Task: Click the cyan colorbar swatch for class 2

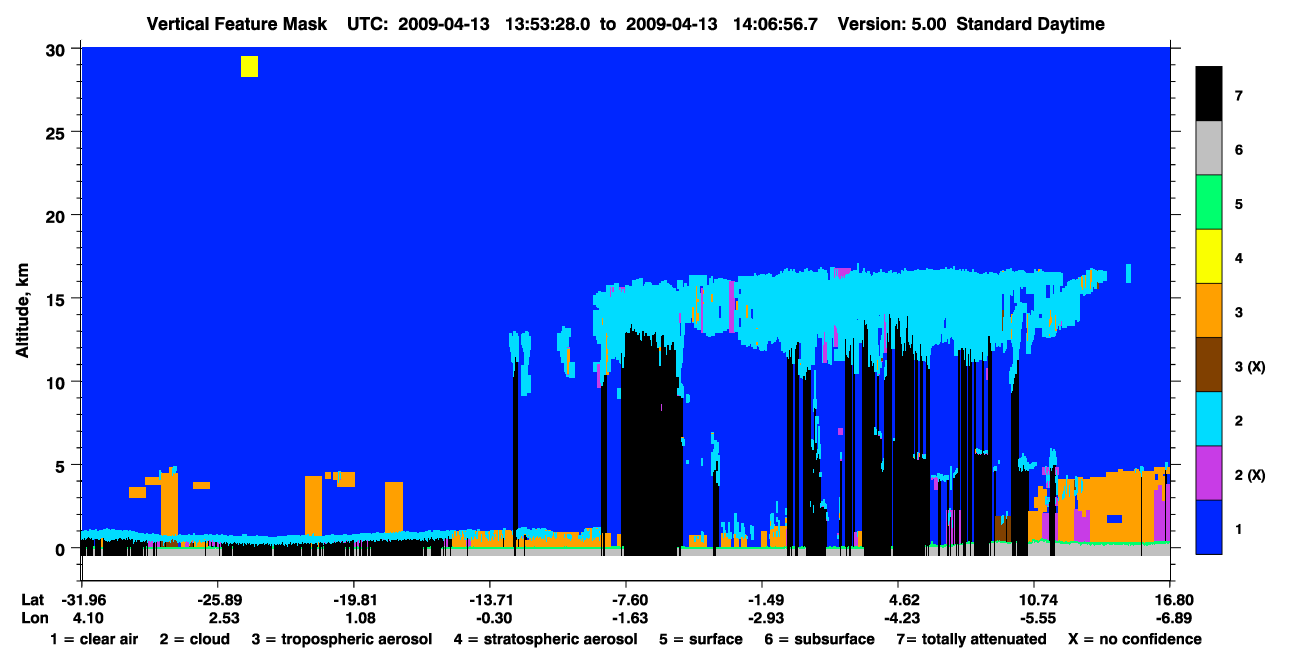Action: 1209,419
